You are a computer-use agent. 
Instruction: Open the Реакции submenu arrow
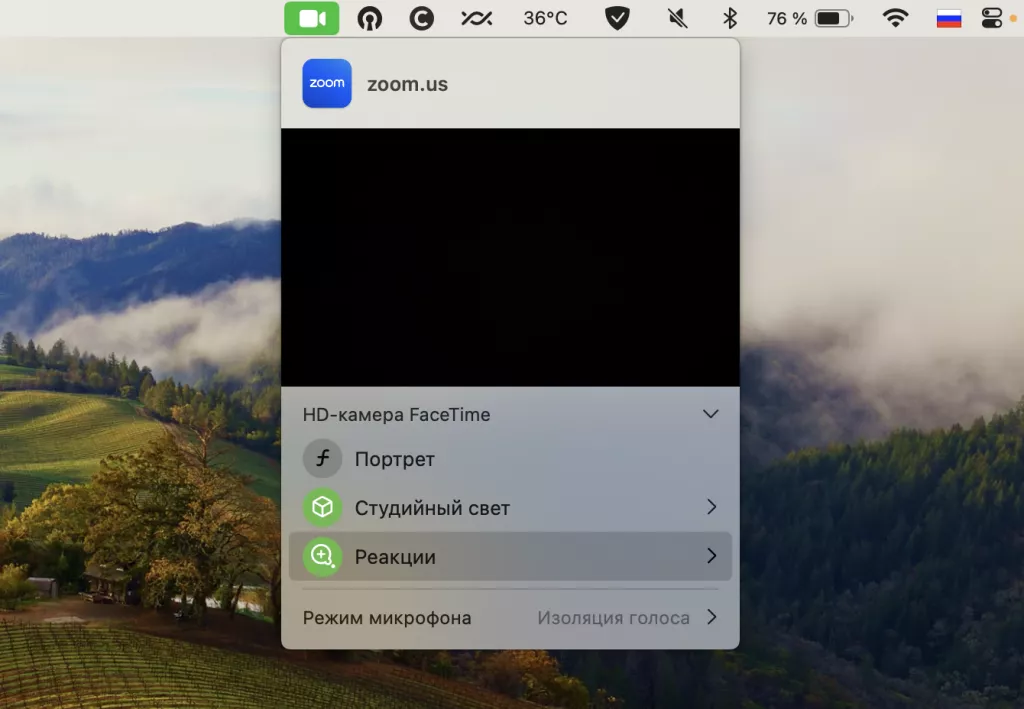(711, 557)
